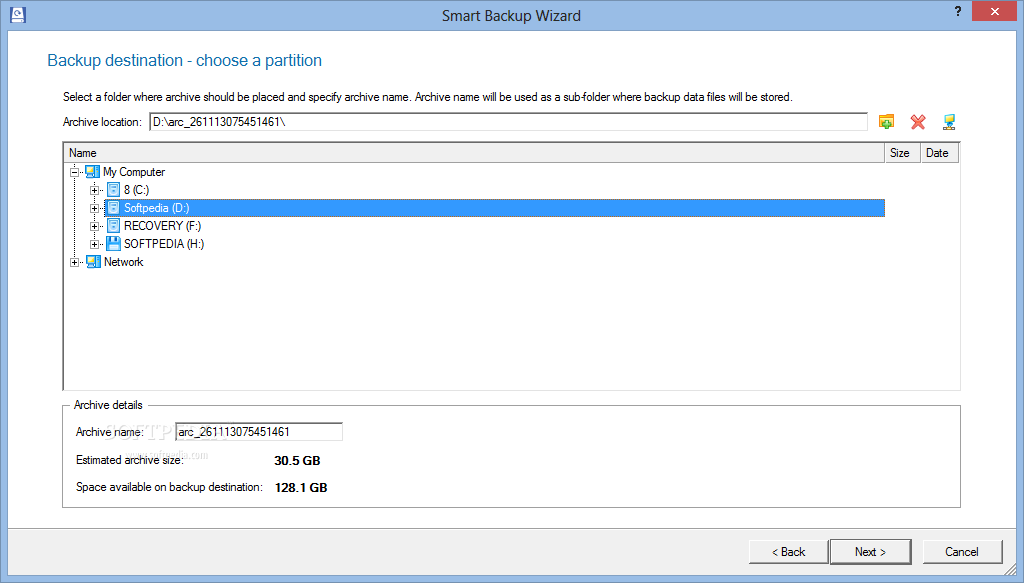The width and height of the screenshot is (1024, 583).
Task: Click the help question mark button
Action: click(x=957, y=11)
